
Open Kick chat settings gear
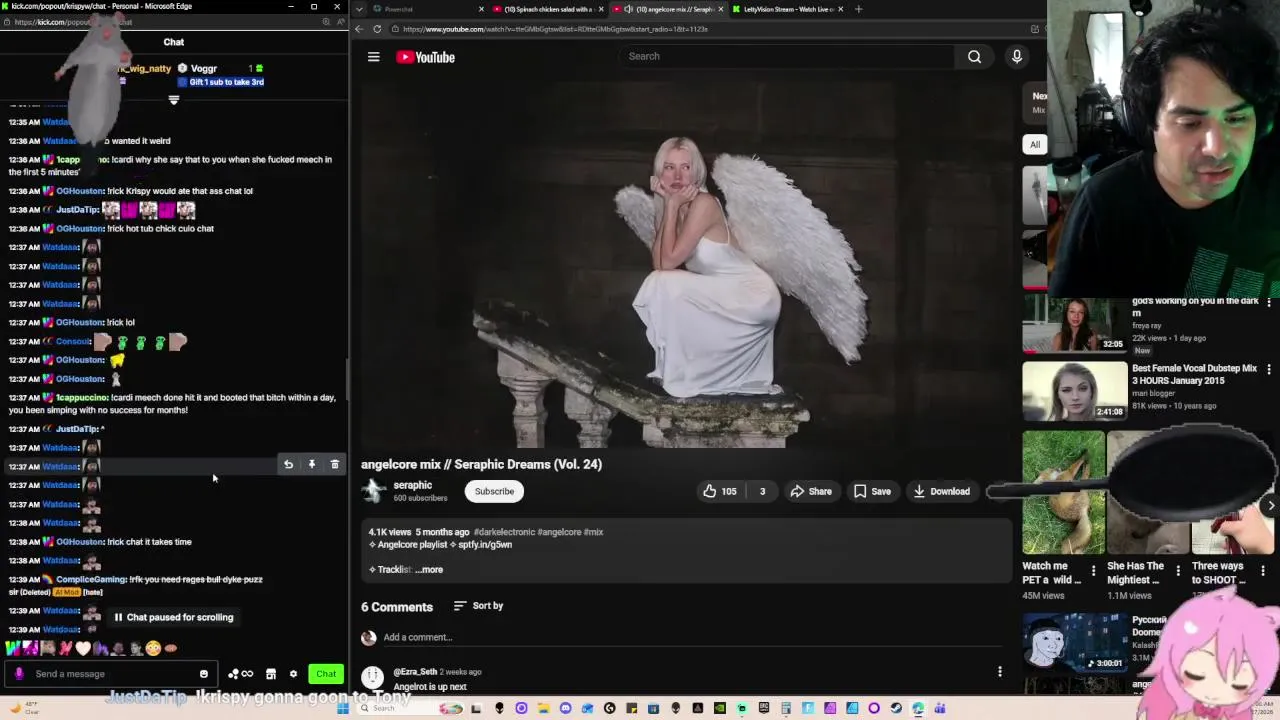click(293, 674)
